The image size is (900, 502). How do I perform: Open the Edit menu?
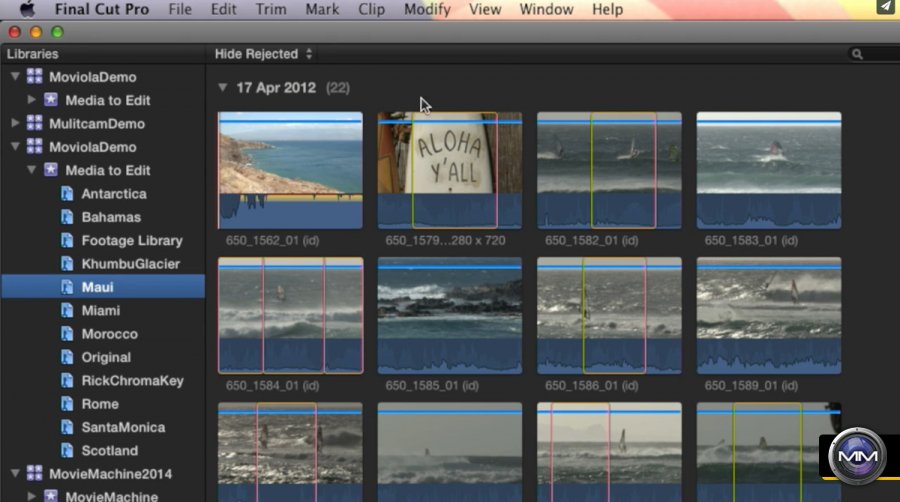click(x=223, y=9)
